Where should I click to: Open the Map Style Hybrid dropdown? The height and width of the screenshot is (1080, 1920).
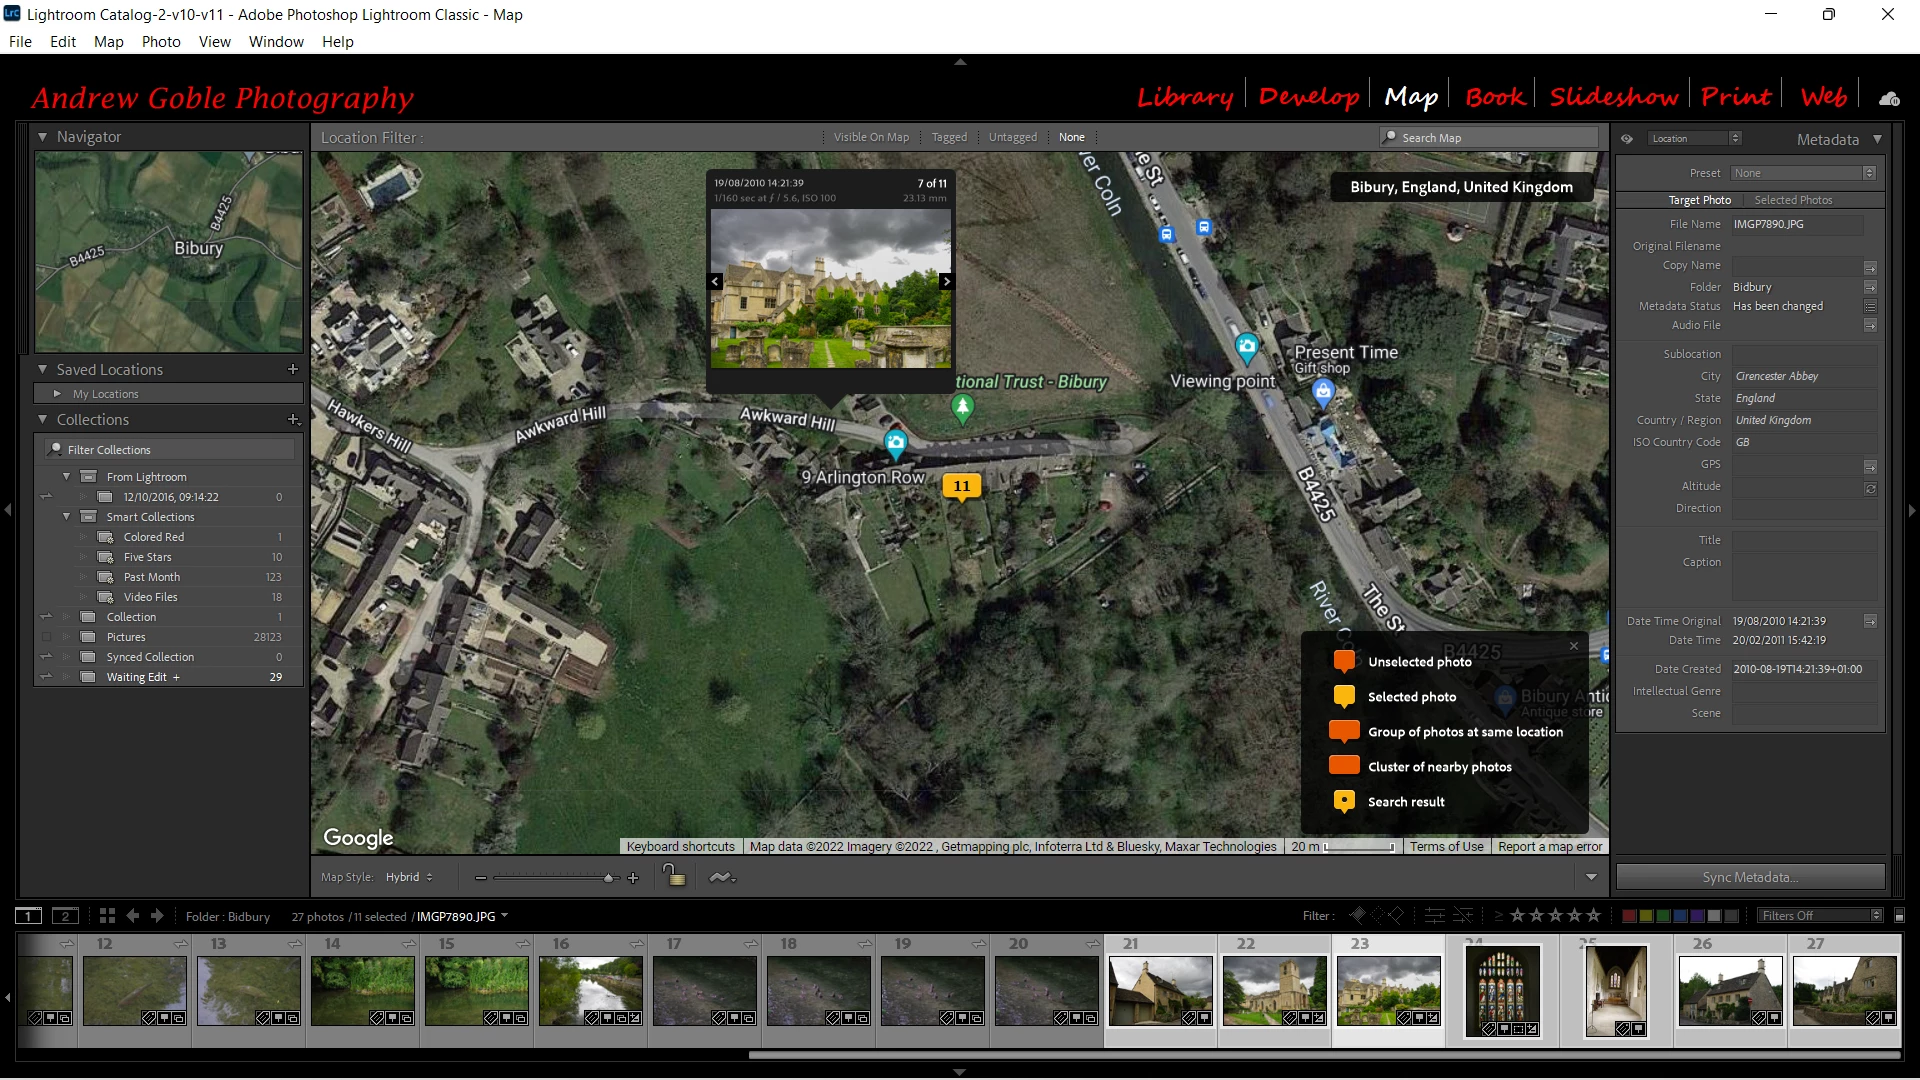coord(409,878)
